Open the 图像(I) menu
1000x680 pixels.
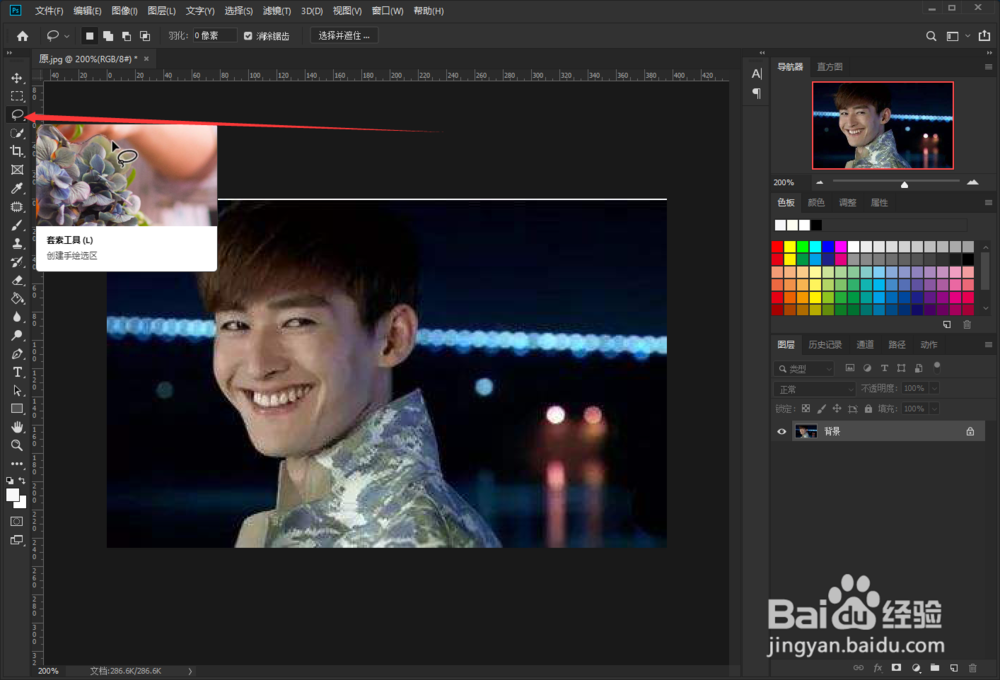124,11
